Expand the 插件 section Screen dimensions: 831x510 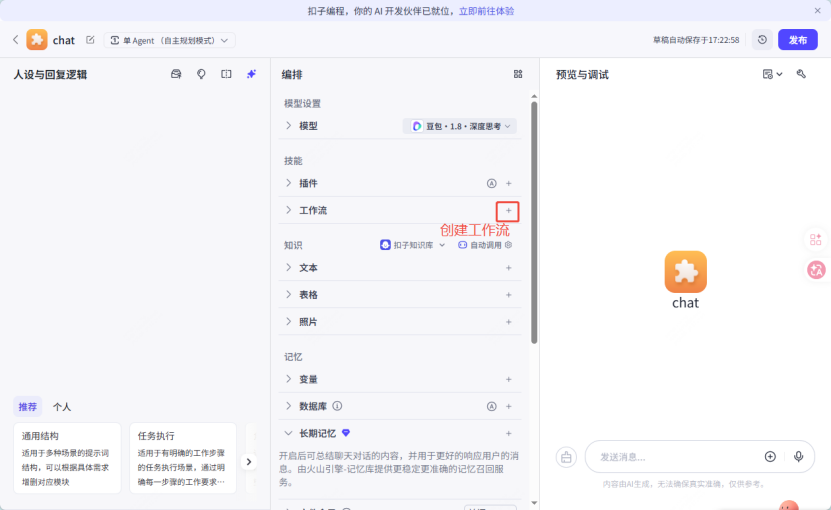coord(288,183)
